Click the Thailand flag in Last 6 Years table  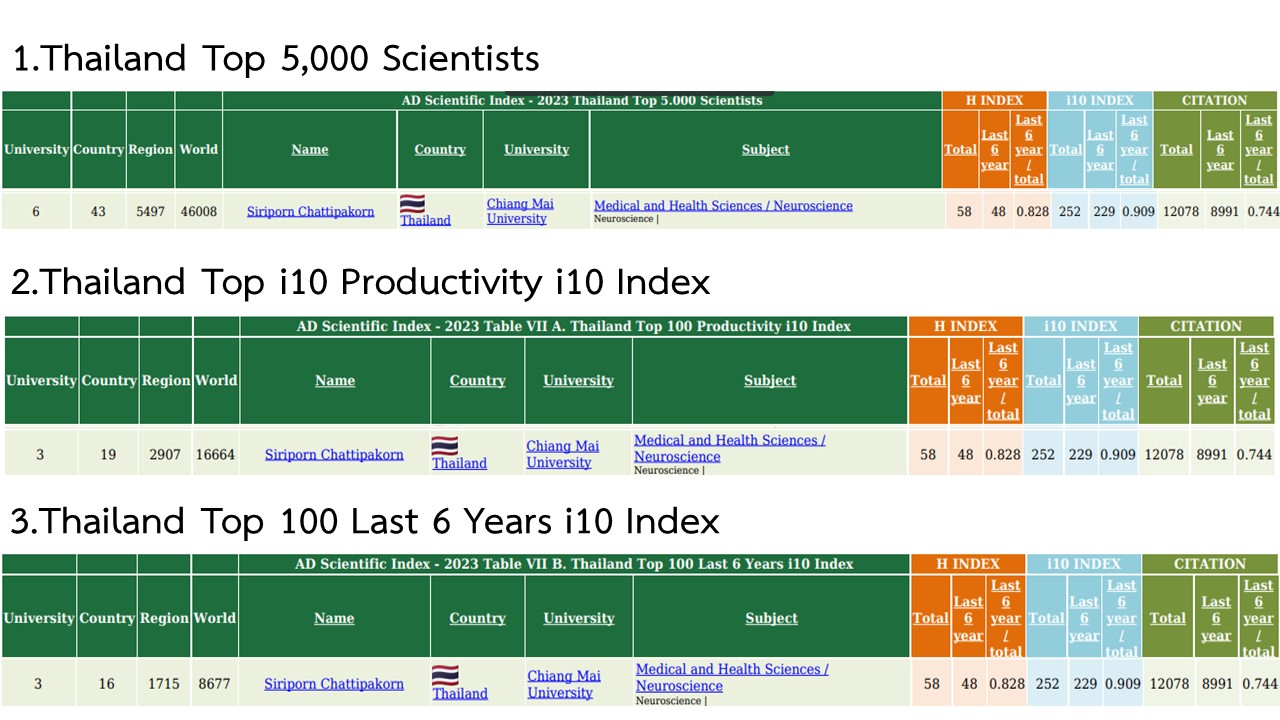coord(446,676)
